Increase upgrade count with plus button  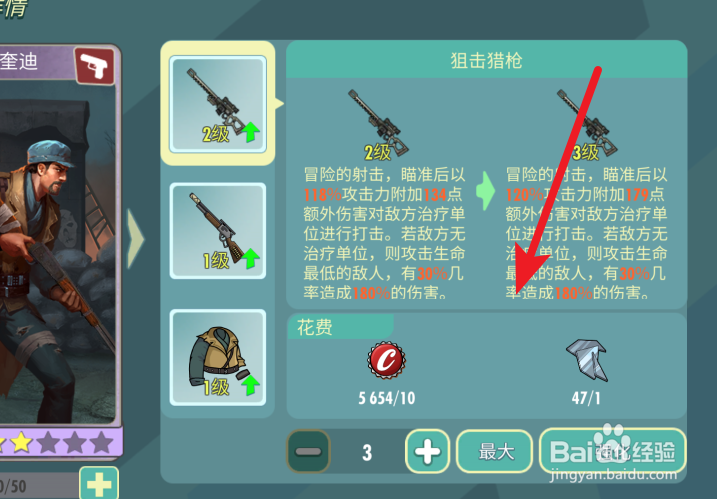pos(427,451)
